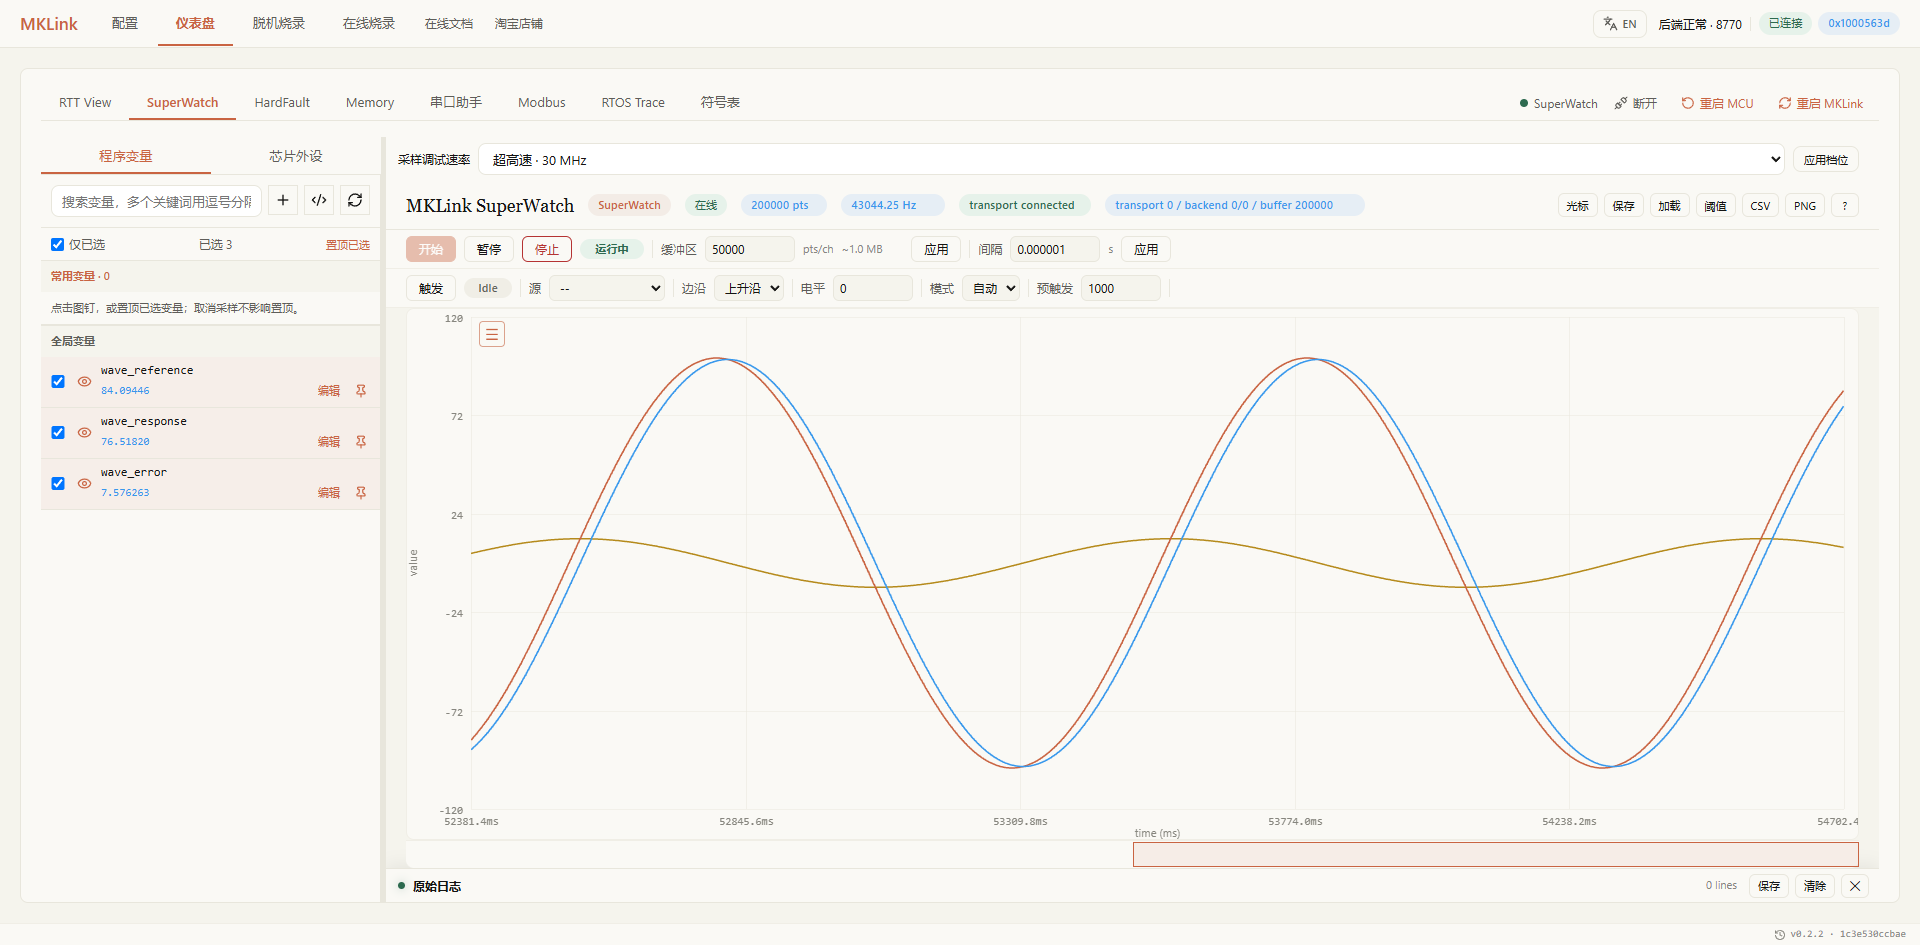
Task: Export data with CSV button
Action: (x=1760, y=206)
